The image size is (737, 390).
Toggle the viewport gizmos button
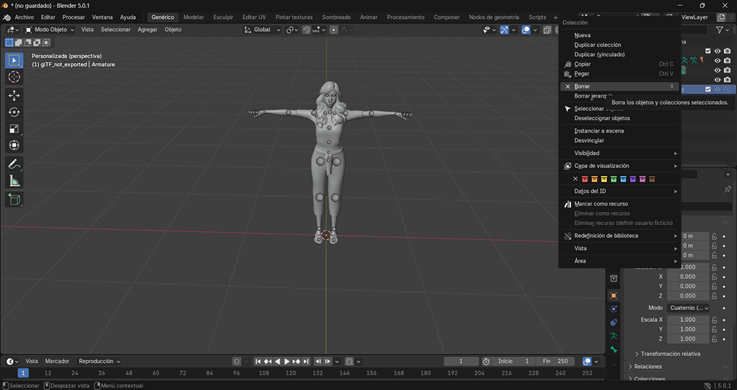pyautogui.click(x=504, y=30)
